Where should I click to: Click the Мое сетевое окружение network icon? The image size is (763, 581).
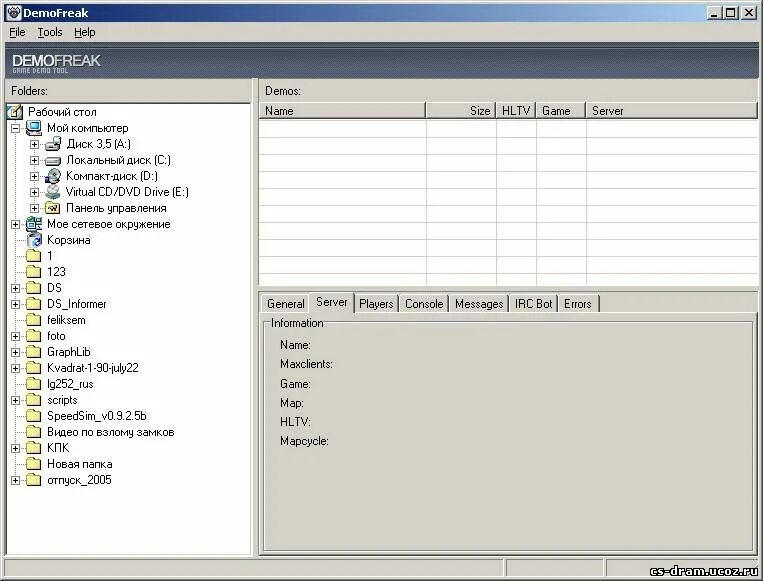34,224
